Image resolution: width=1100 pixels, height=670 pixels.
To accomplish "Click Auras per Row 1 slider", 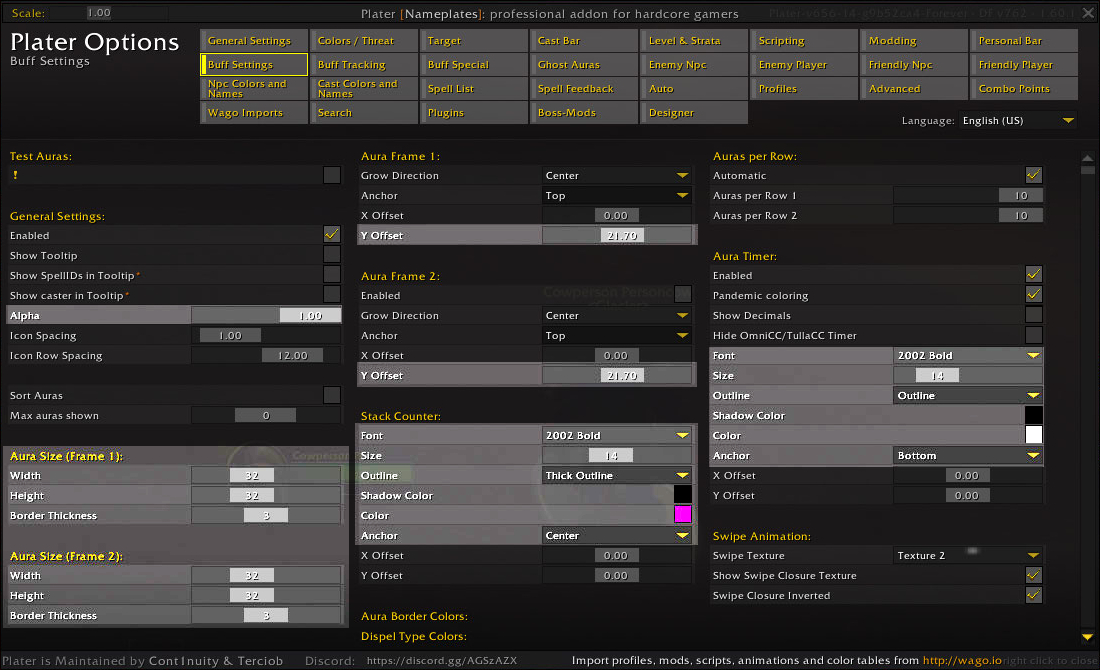I will (x=968, y=195).
